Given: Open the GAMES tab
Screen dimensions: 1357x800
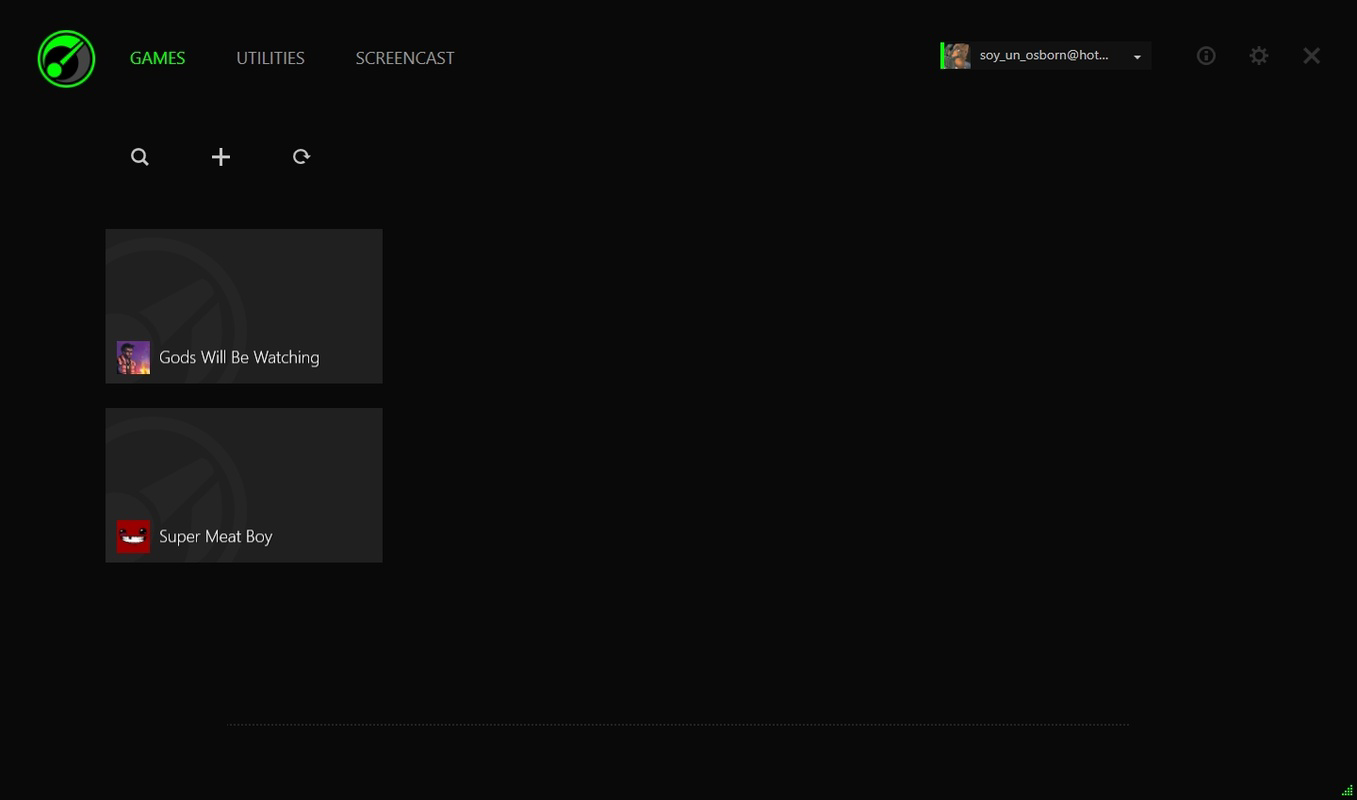Looking at the screenshot, I should (157, 58).
